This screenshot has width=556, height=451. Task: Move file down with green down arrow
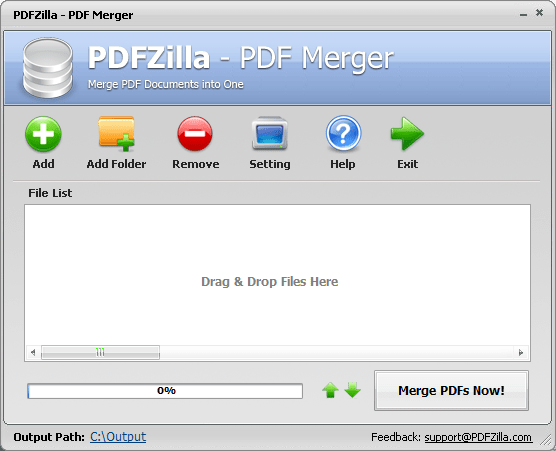(352, 390)
